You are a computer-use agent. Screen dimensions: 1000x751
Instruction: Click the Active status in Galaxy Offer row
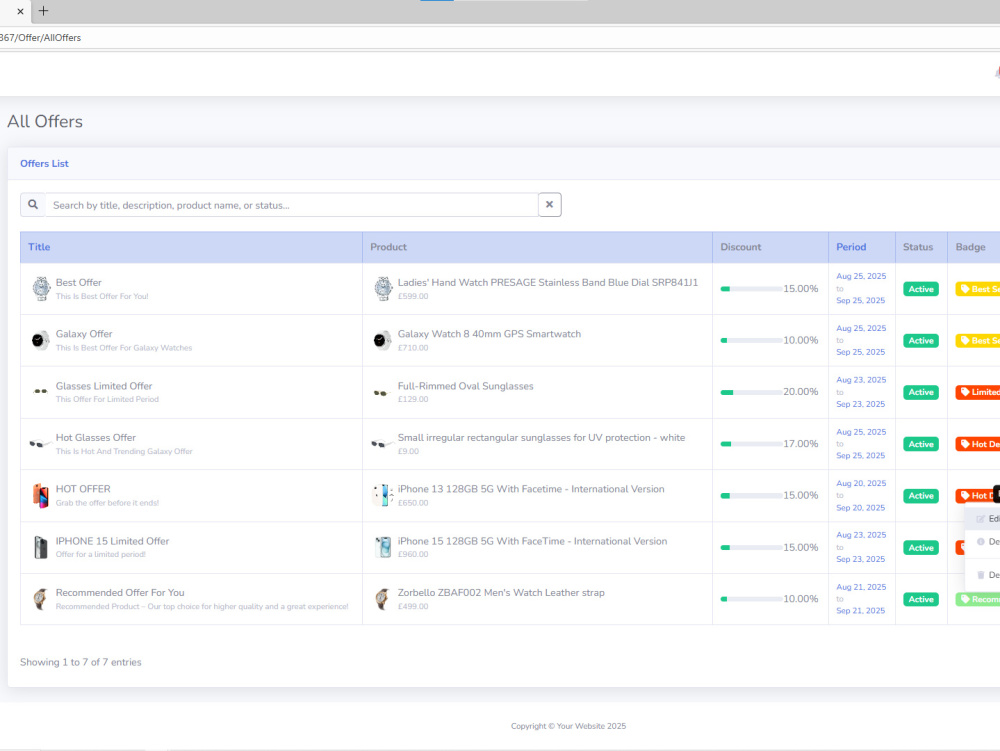(921, 340)
